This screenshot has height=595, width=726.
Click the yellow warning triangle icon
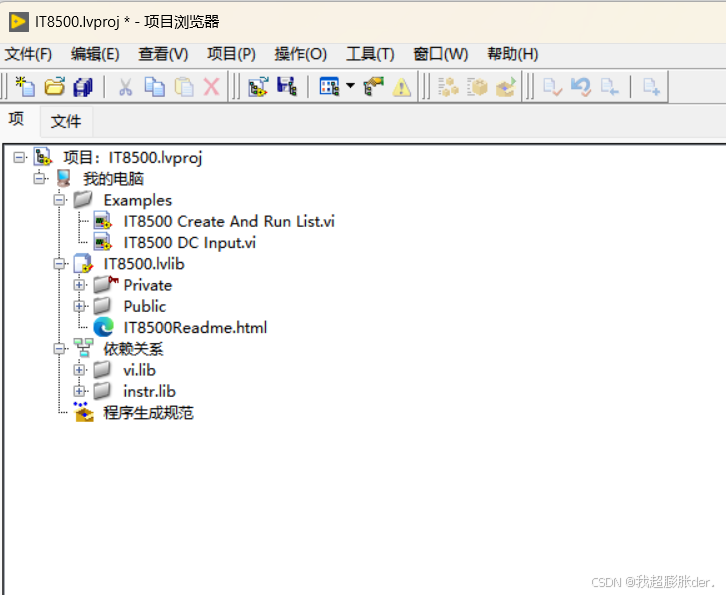(x=401, y=87)
